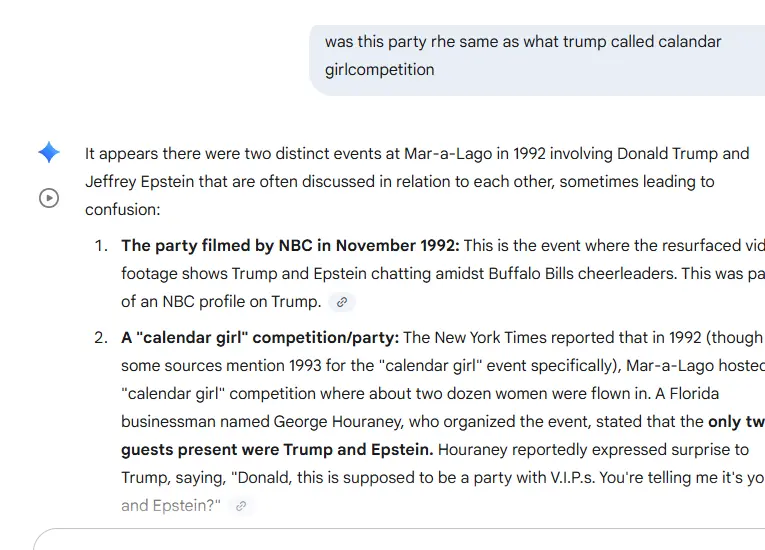Open source link chip after 'and Epstein?'
This screenshot has width=765, height=550.
click(x=240, y=506)
